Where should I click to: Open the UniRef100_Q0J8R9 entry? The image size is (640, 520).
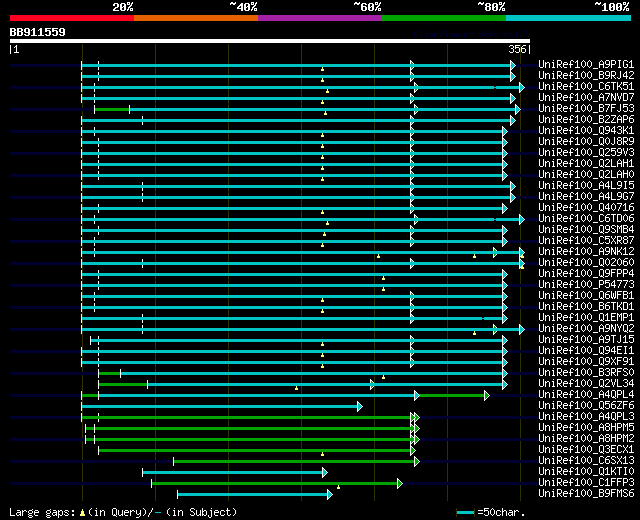(586, 142)
